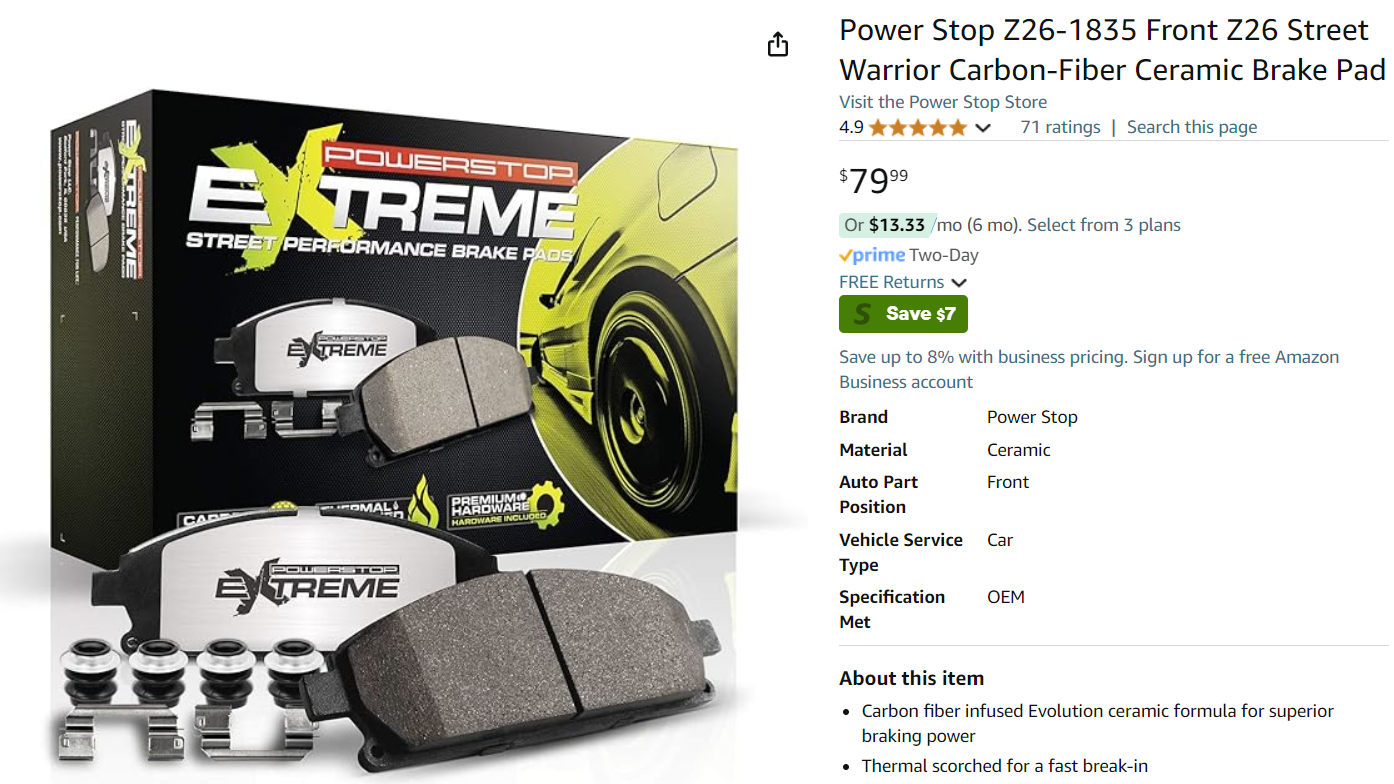The height and width of the screenshot is (784, 1394).
Task: Visit the Power Stop Store
Action: coord(943,102)
